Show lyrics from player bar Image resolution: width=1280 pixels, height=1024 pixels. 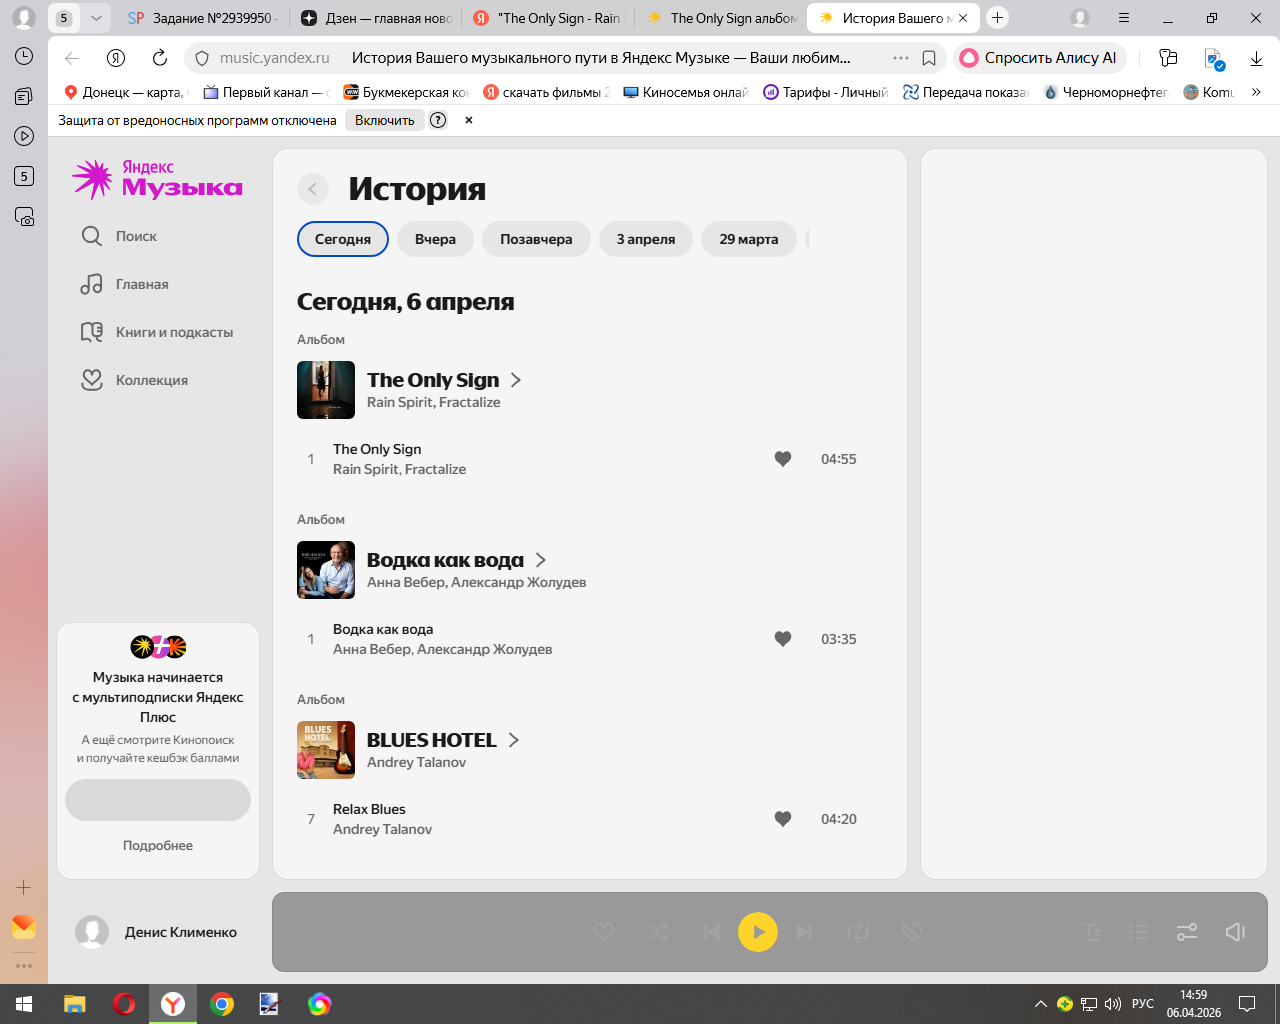coord(1092,932)
